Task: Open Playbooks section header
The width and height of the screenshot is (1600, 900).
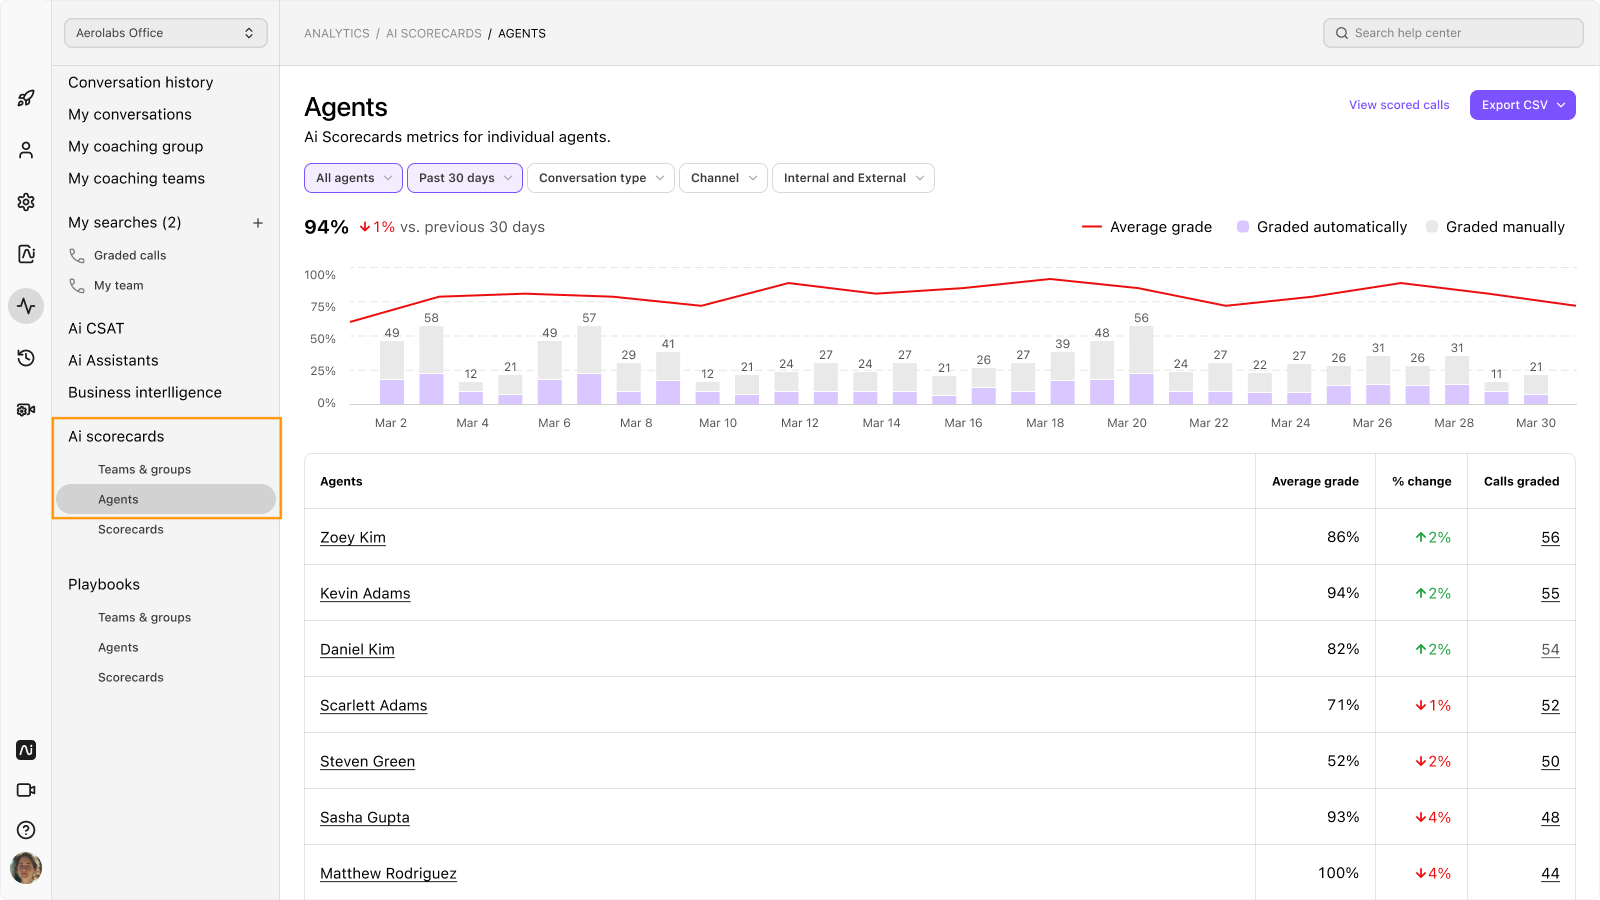Action: (x=104, y=585)
